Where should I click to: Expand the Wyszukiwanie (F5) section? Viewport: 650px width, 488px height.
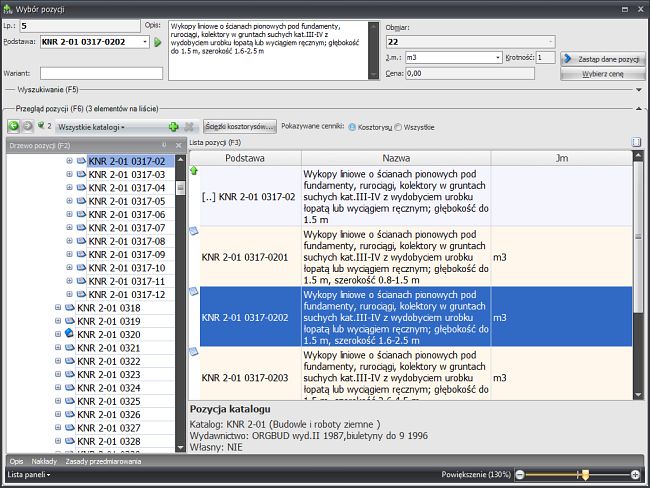pyautogui.click(x=638, y=89)
